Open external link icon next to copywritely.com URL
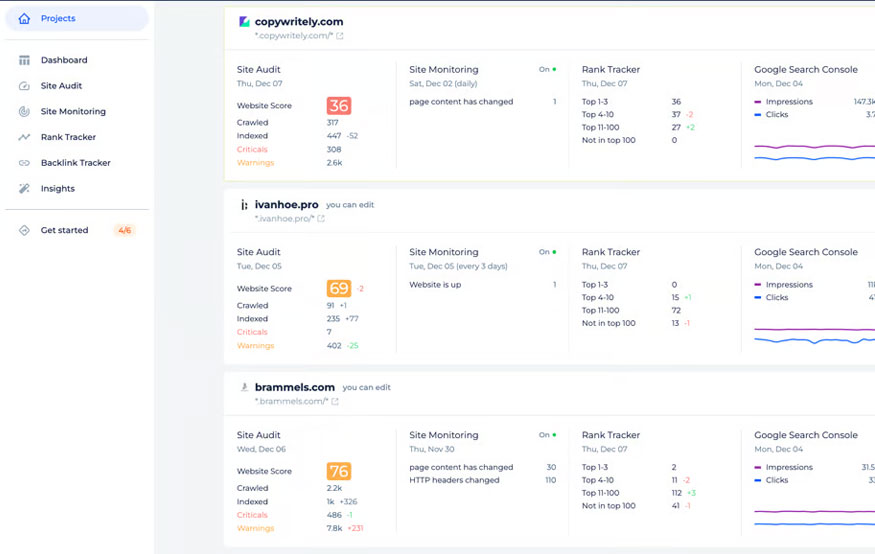This screenshot has height=554, width=875. (x=340, y=36)
